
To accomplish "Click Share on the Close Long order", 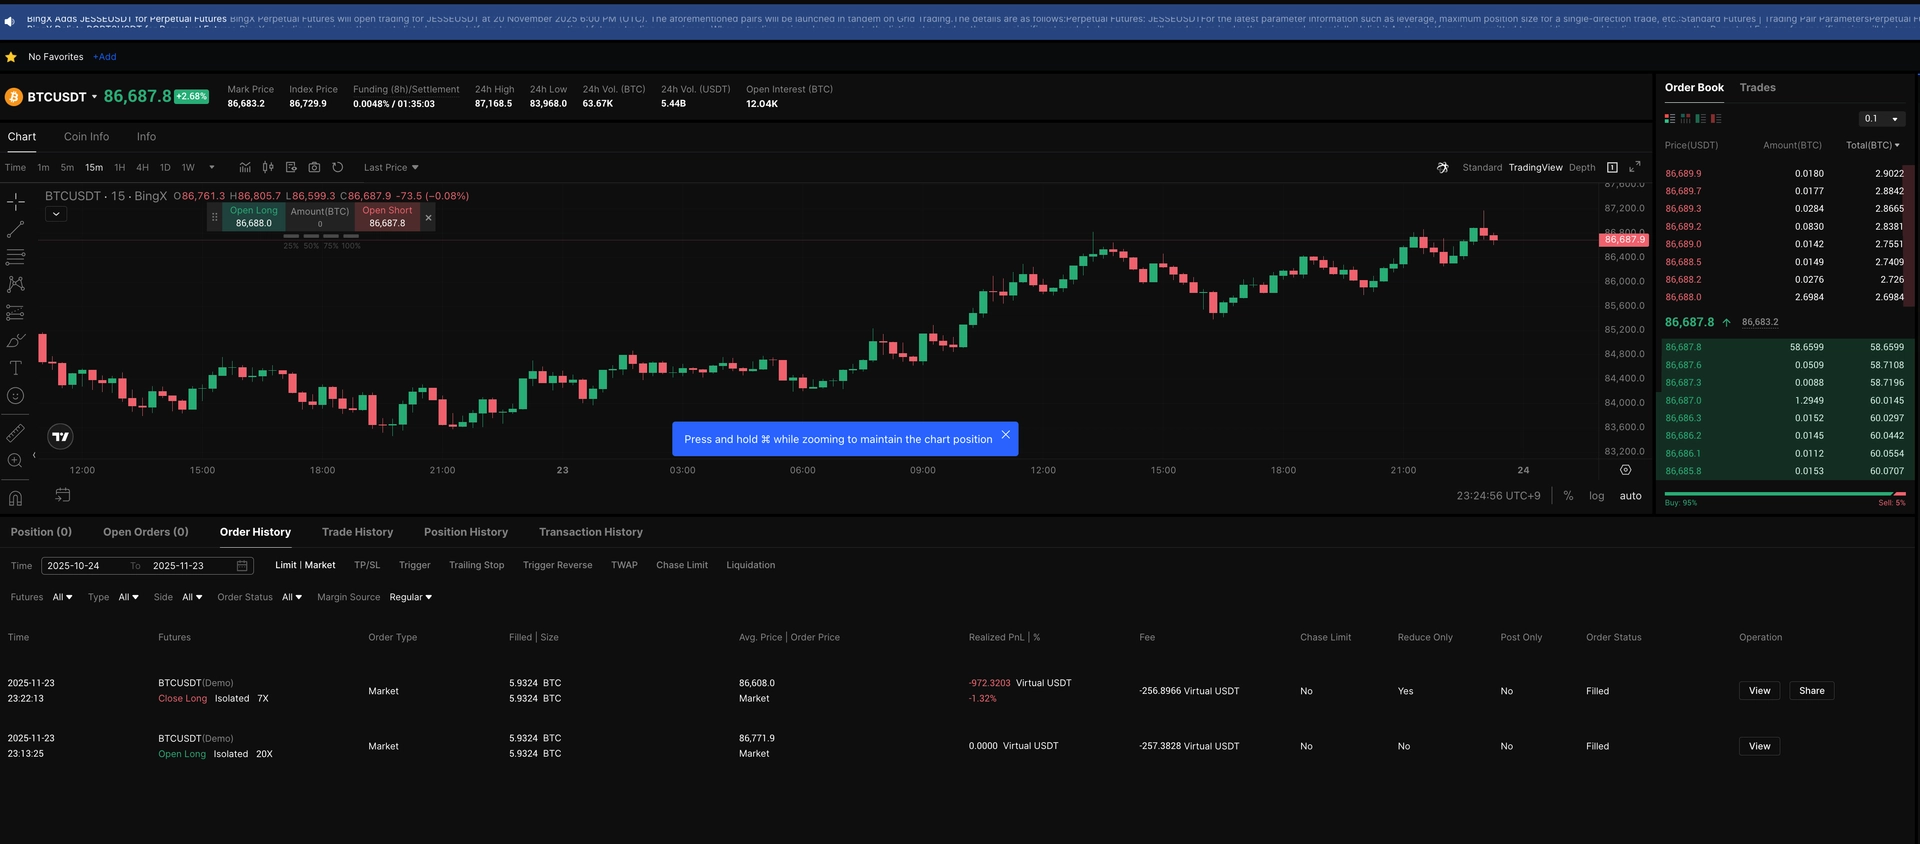I will coord(1811,691).
